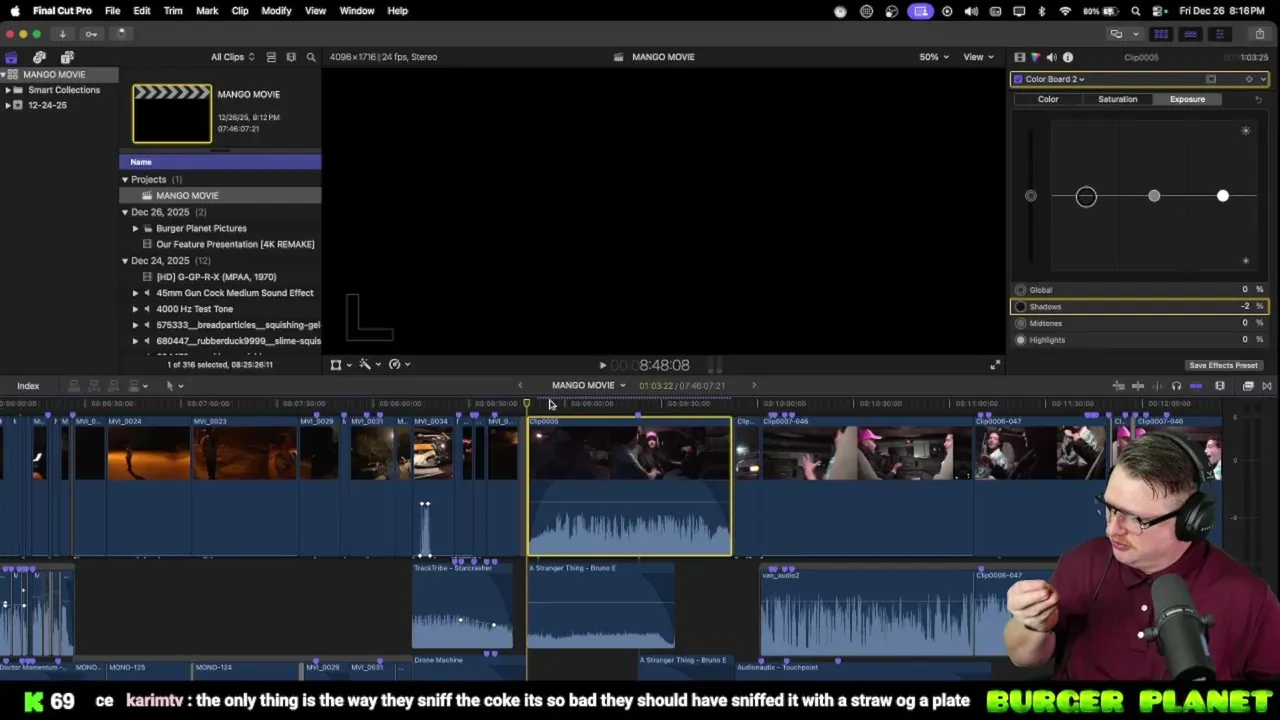Select the midtones exposure puck
The width and height of the screenshot is (1280, 720).
pos(1154,196)
